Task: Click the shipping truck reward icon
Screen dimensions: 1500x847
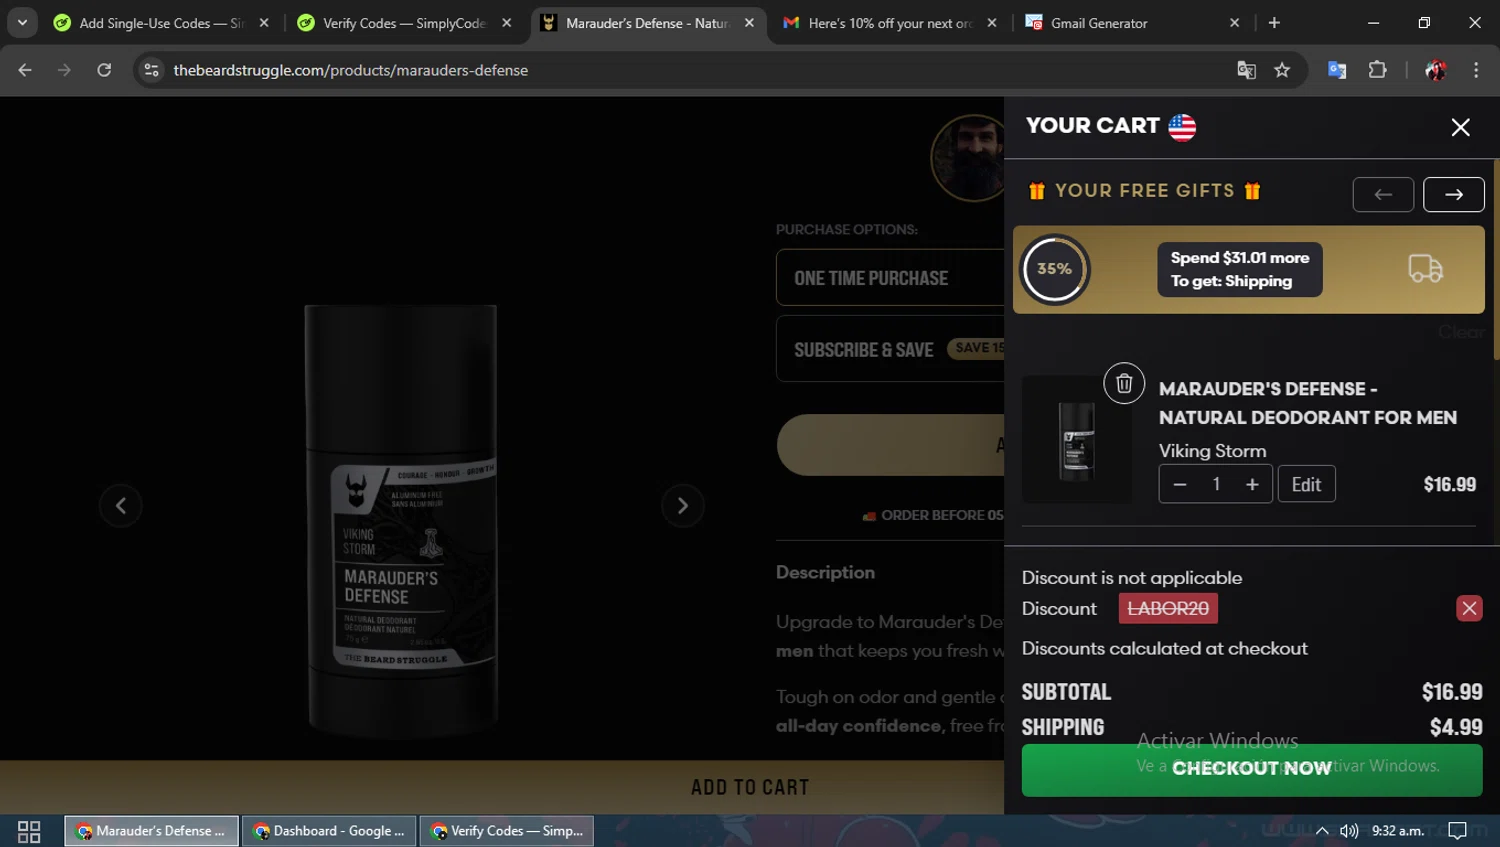Action: coord(1425,268)
